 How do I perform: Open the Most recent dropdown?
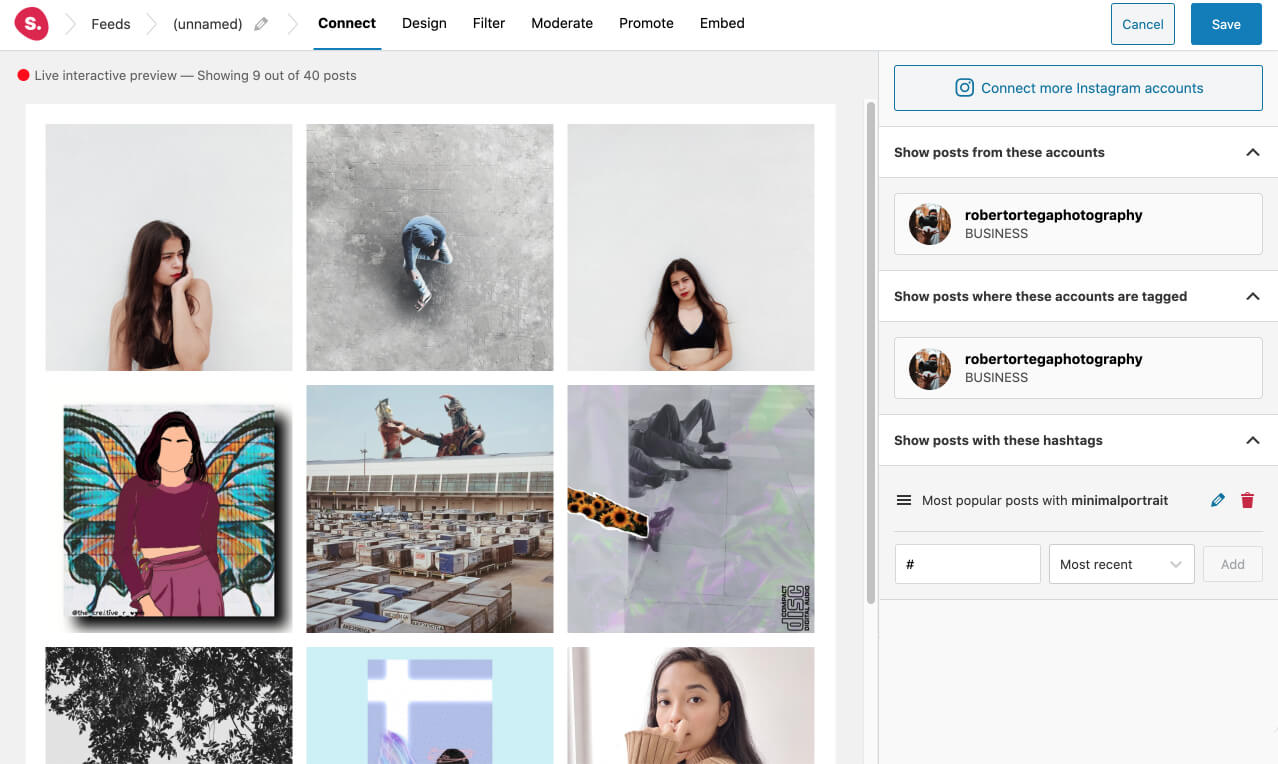coord(1121,564)
